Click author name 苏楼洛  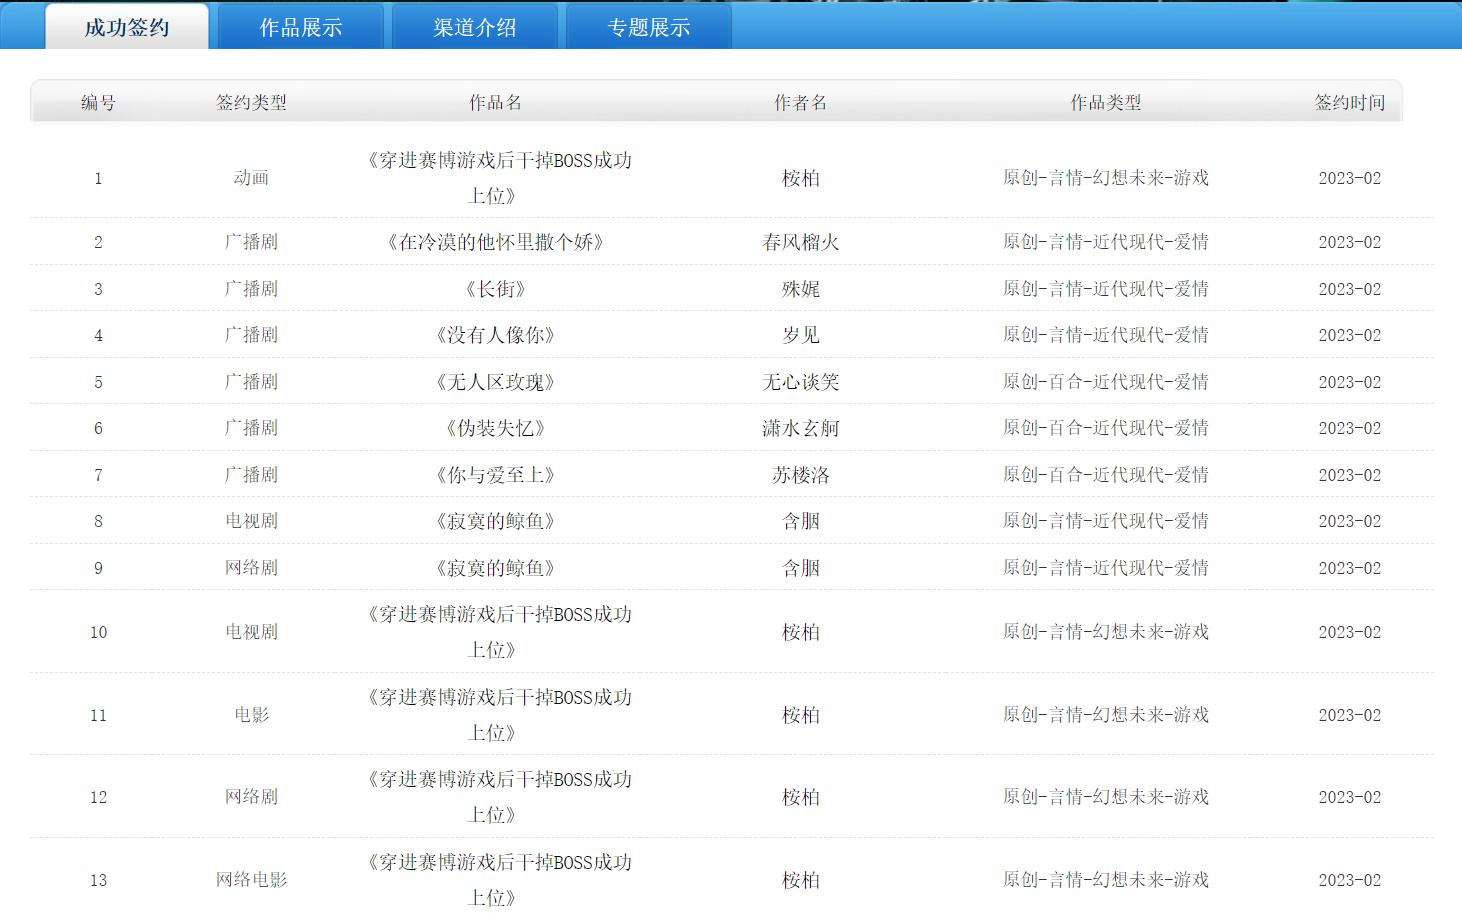point(800,475)
